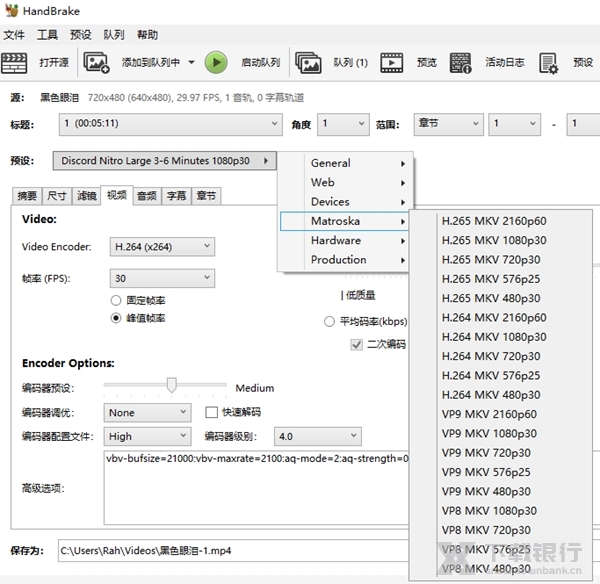Image resolution: width=600 pixels, height=584 pixels.
Task: Click the Queue (1) stacked pictures icon
Action: 308,62
